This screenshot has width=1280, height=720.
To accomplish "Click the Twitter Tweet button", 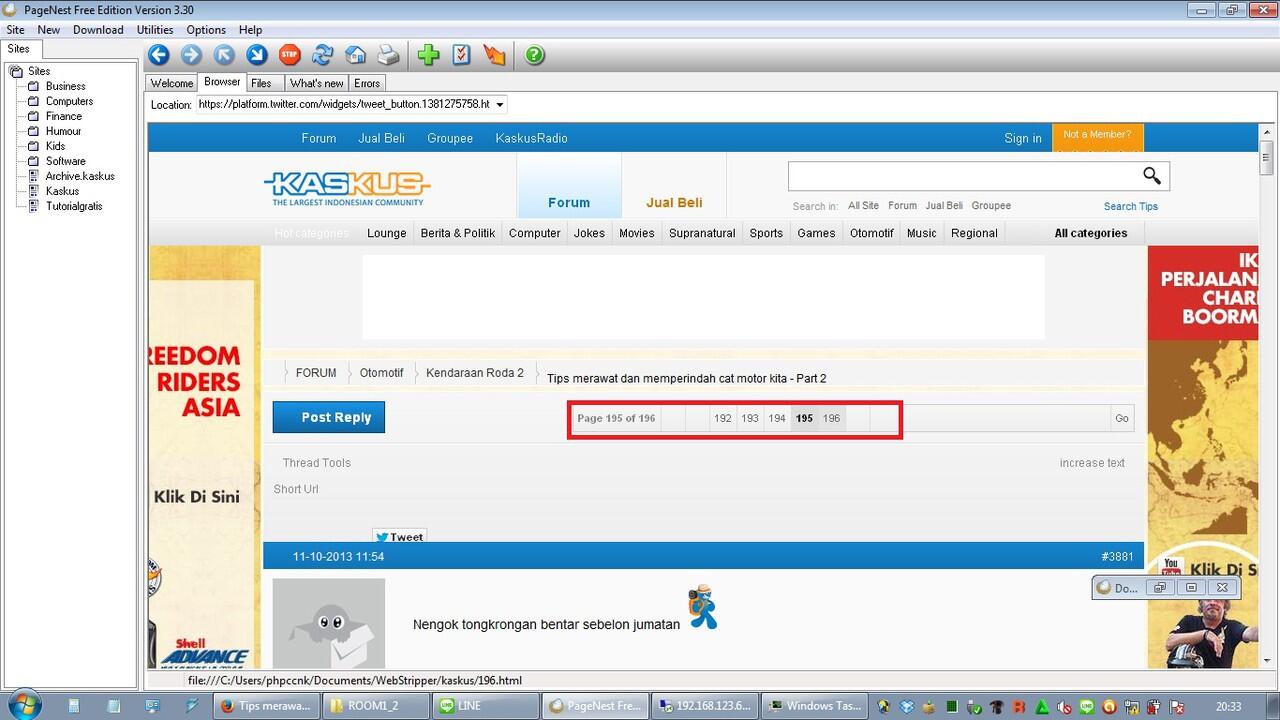I will point(399,537).
